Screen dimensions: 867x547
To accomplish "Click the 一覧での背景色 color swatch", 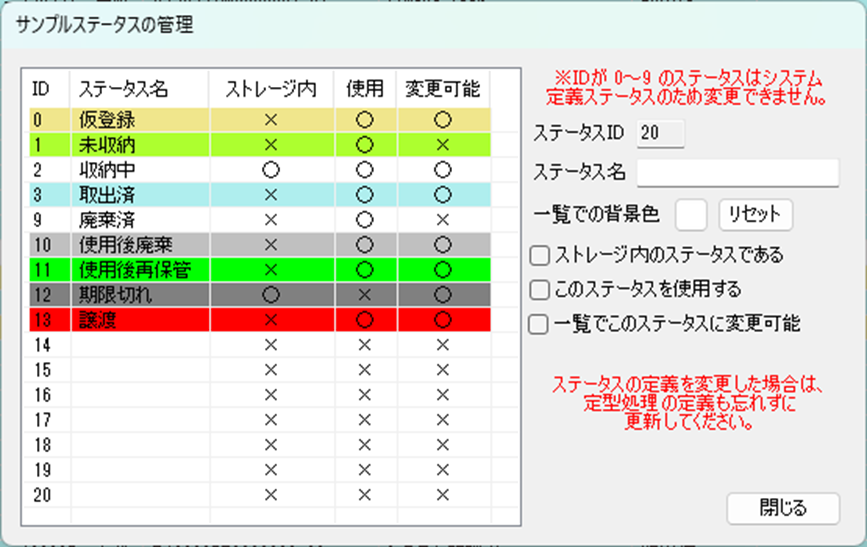I will pyautogui.click(x=691, y=214).
